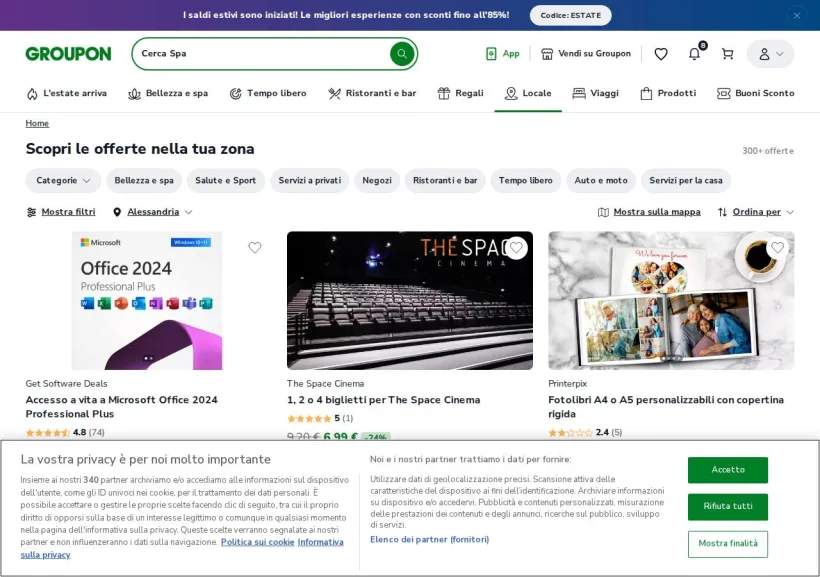Filter by Servizi a privati chip
Screen dimensions: 820x577
click(x=310, y=180)
